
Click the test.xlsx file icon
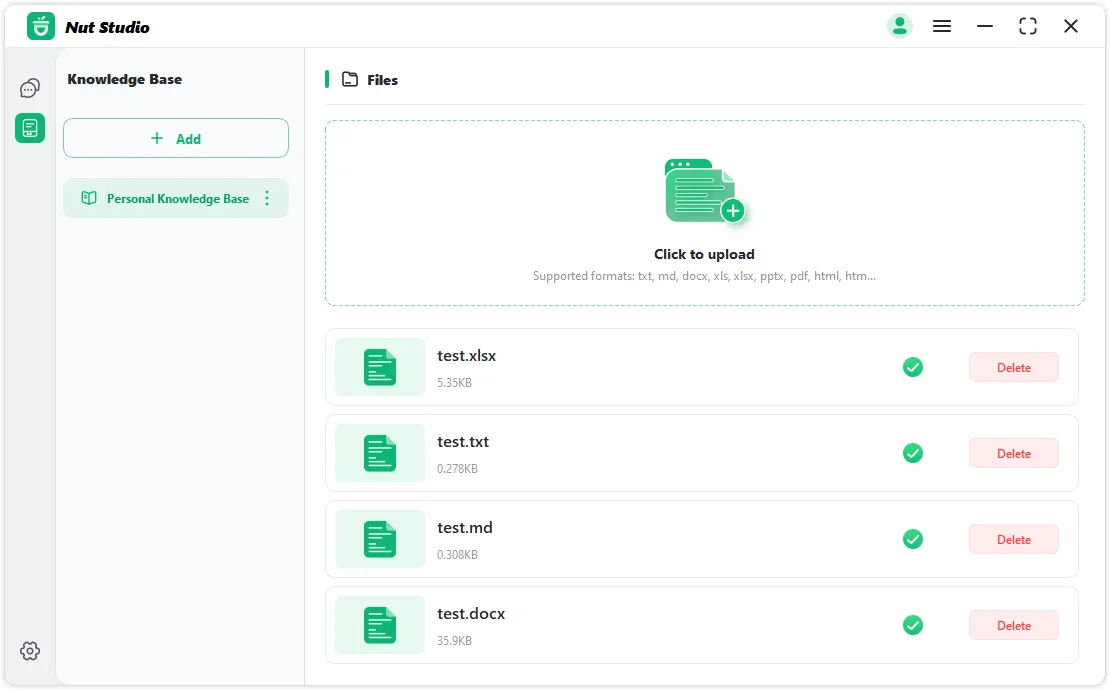380,367
